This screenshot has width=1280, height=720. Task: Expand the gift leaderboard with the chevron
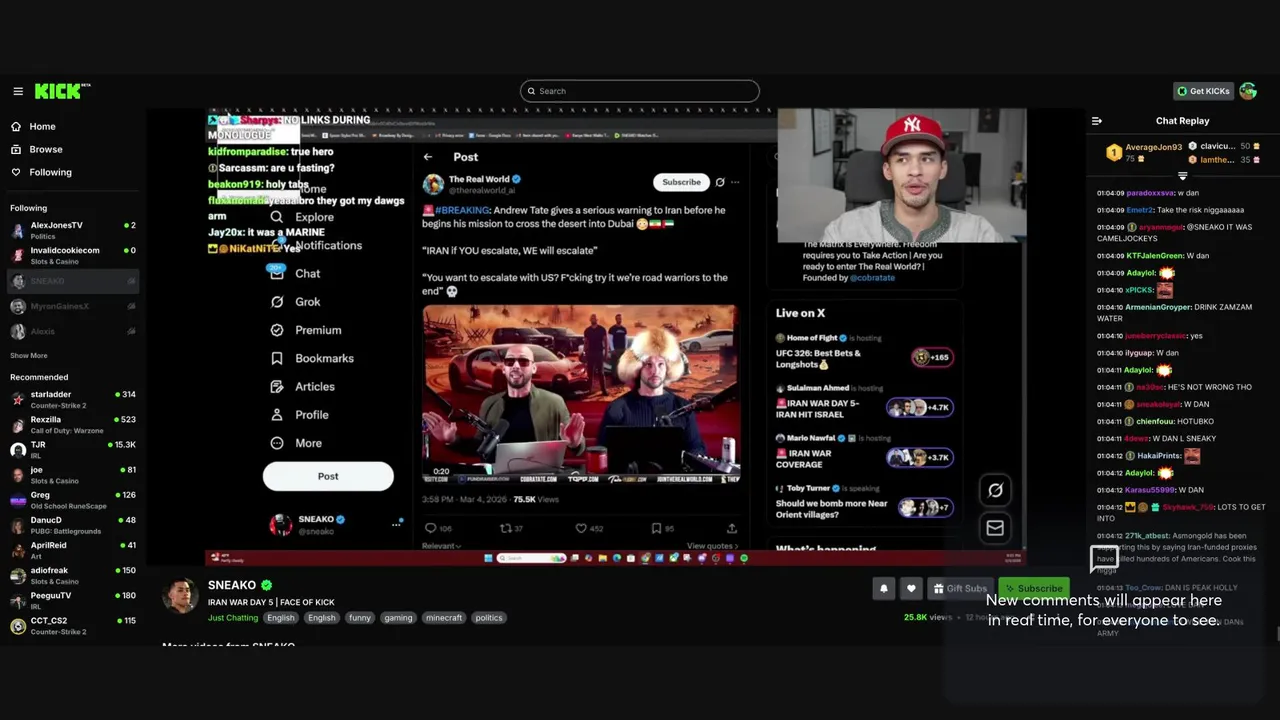pos(1183,176)
